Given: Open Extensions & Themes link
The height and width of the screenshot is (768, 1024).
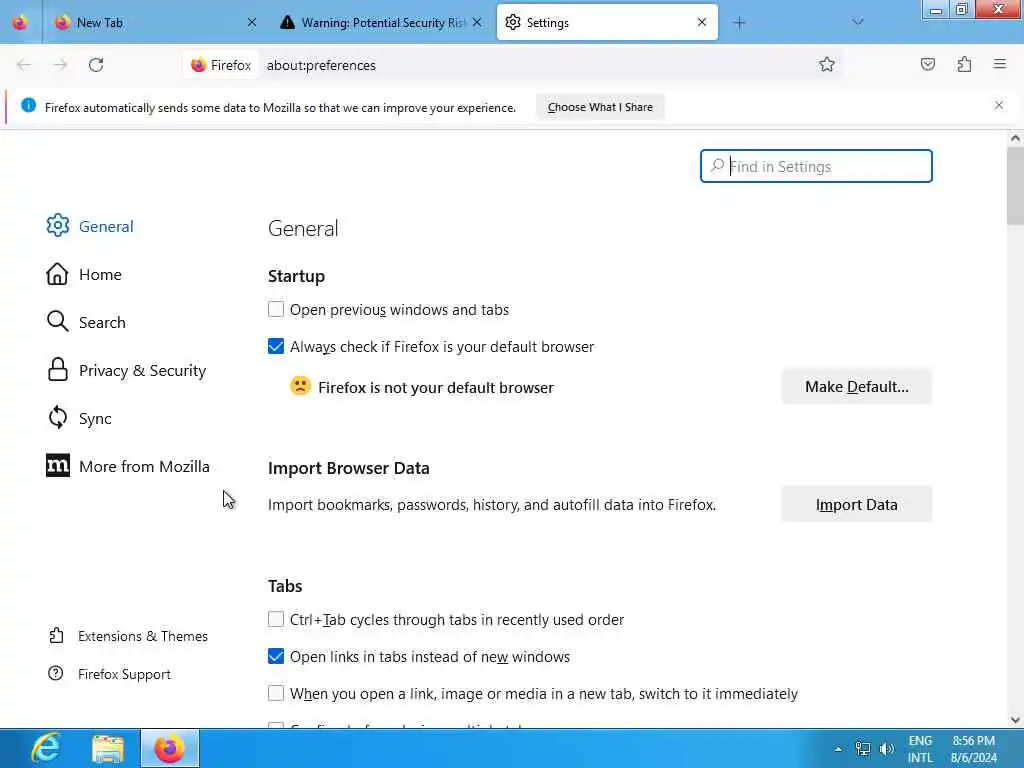Looking at the screenshot, I should click(x=128, y=636).
